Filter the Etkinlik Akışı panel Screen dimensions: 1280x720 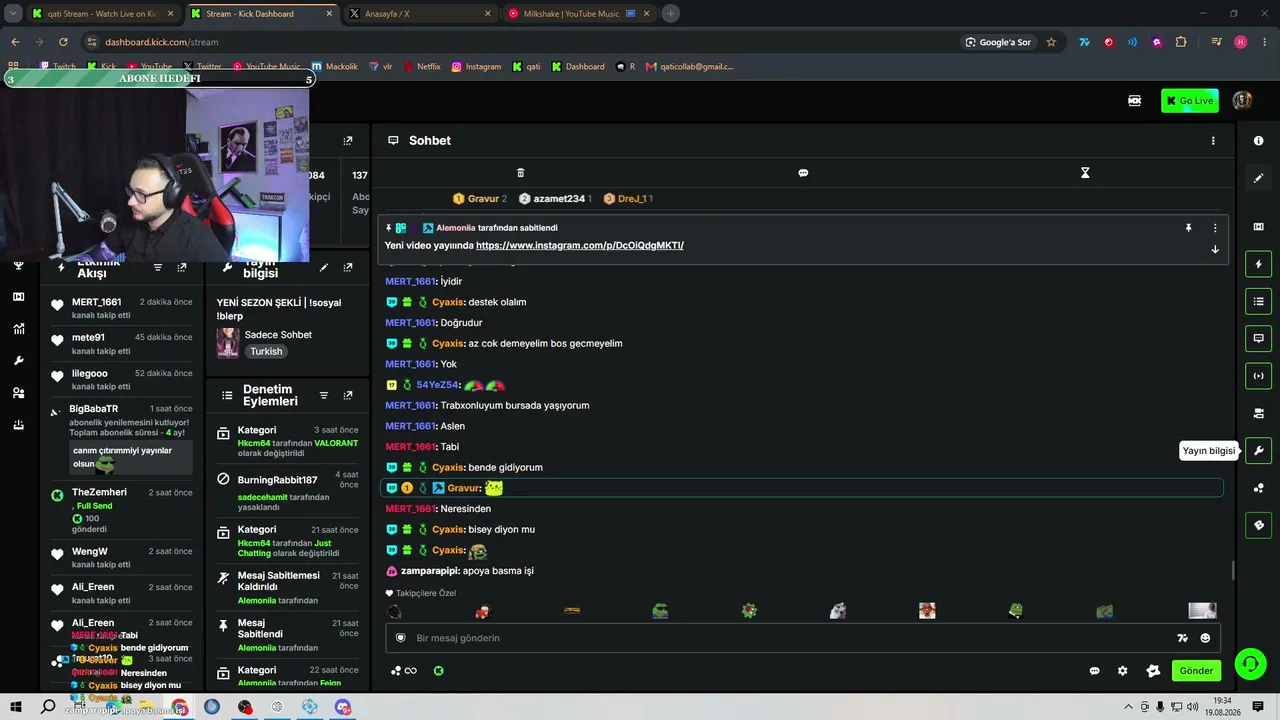point(158,268)
